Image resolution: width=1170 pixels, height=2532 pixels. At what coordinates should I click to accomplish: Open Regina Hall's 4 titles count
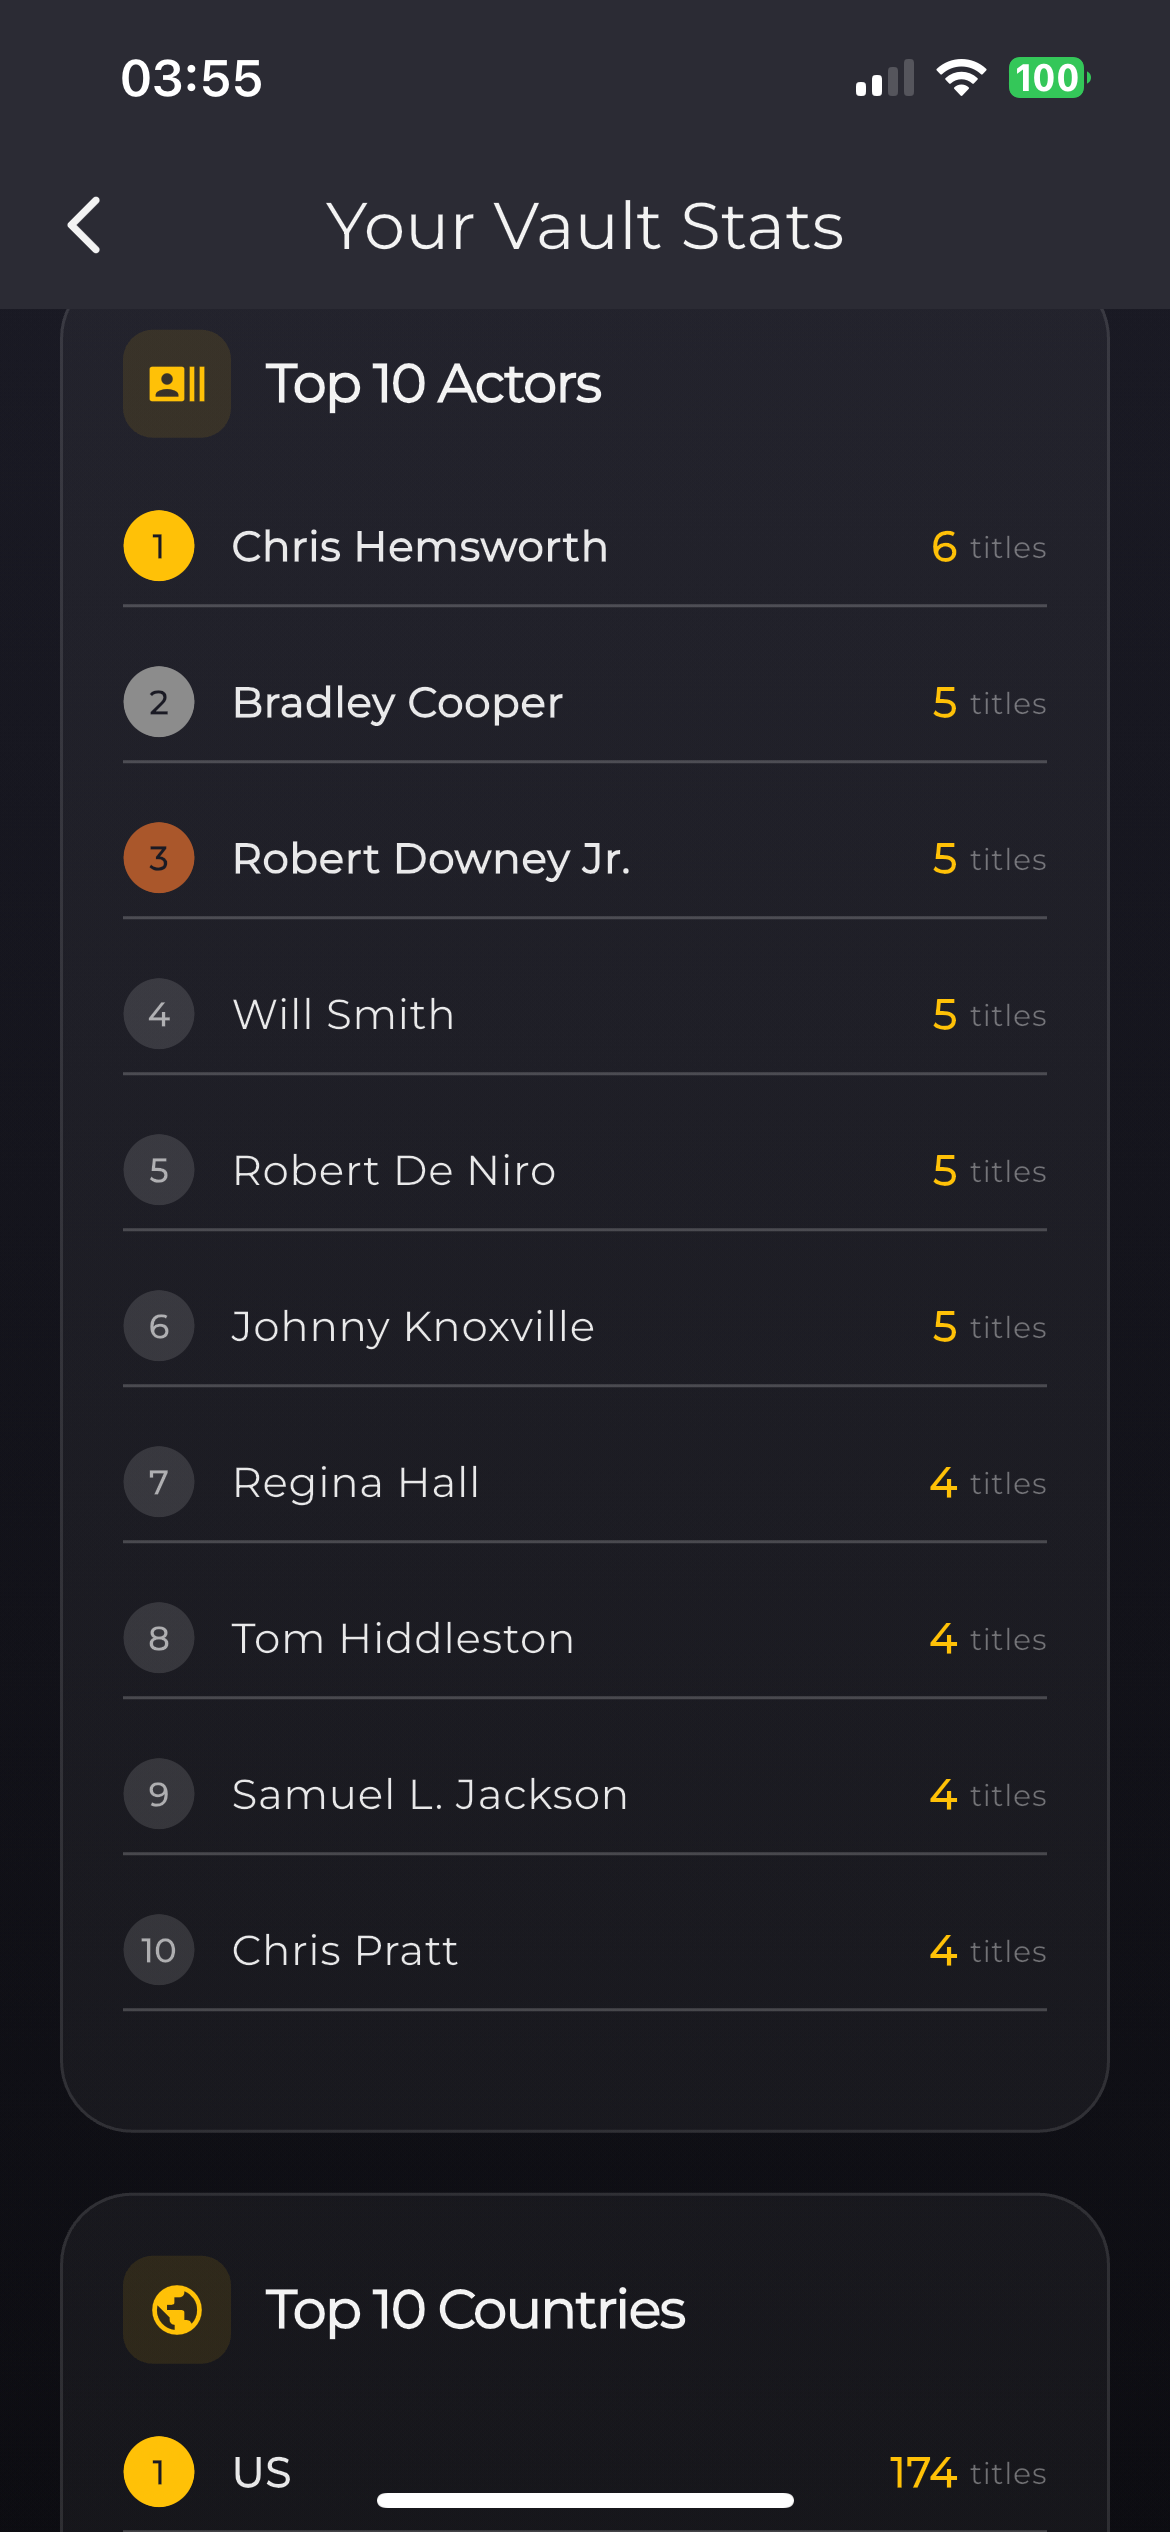(987, 1483)
